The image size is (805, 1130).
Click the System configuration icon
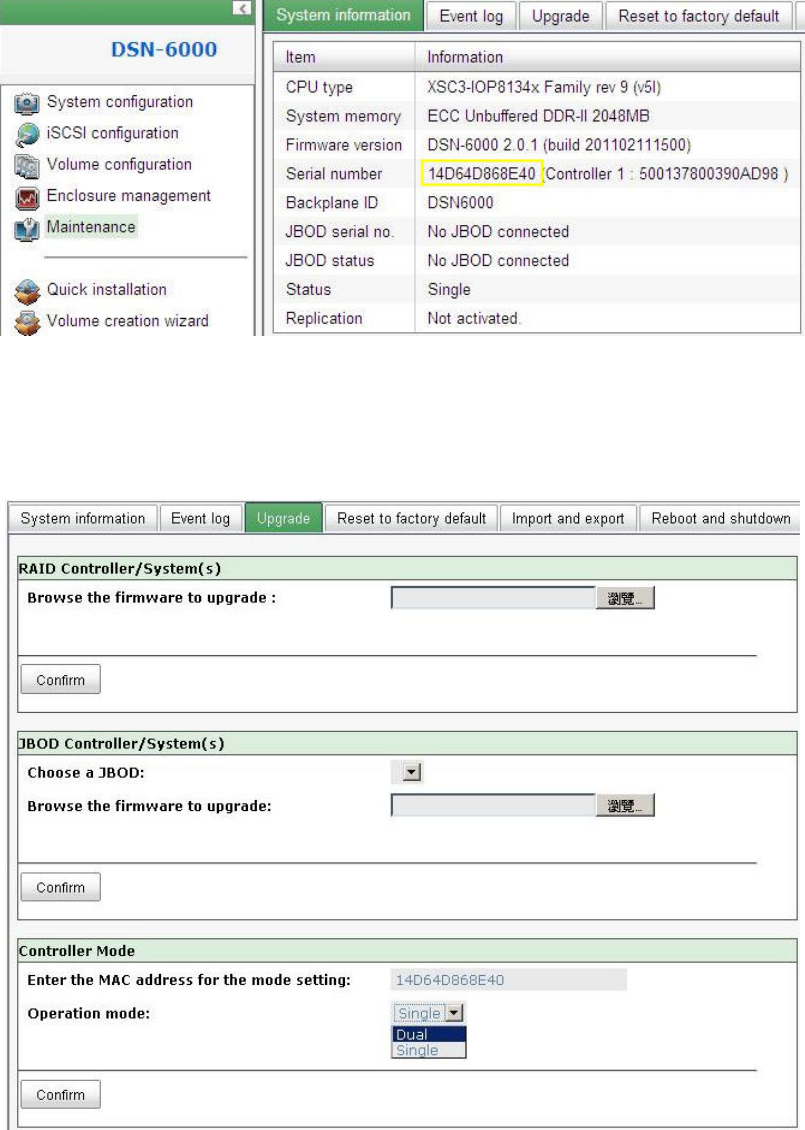click(27, 103)
